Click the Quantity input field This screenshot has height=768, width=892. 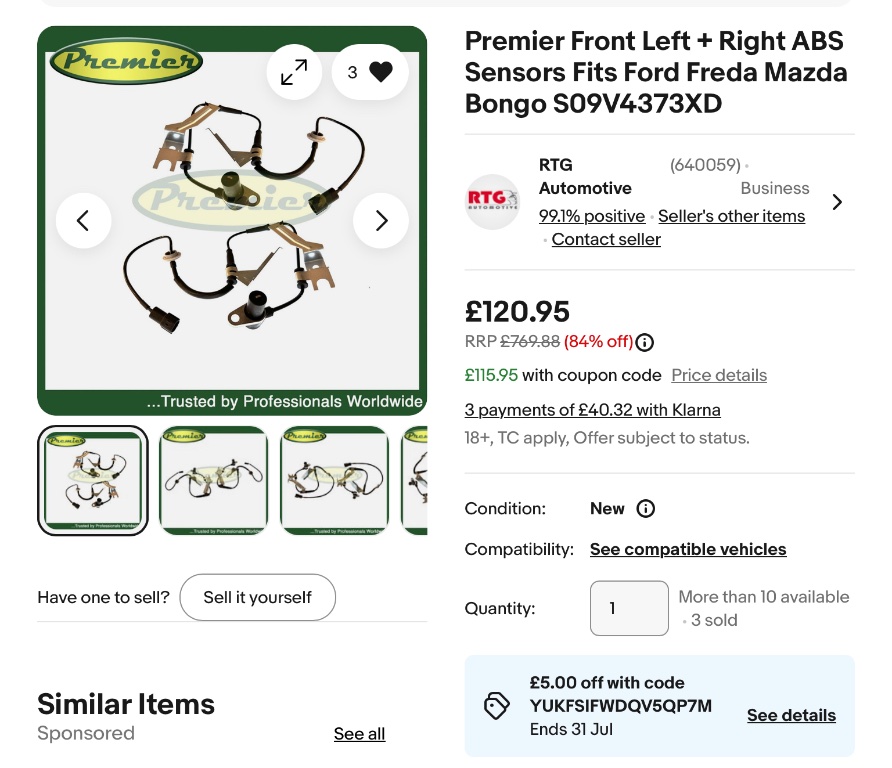pos(629,608)
